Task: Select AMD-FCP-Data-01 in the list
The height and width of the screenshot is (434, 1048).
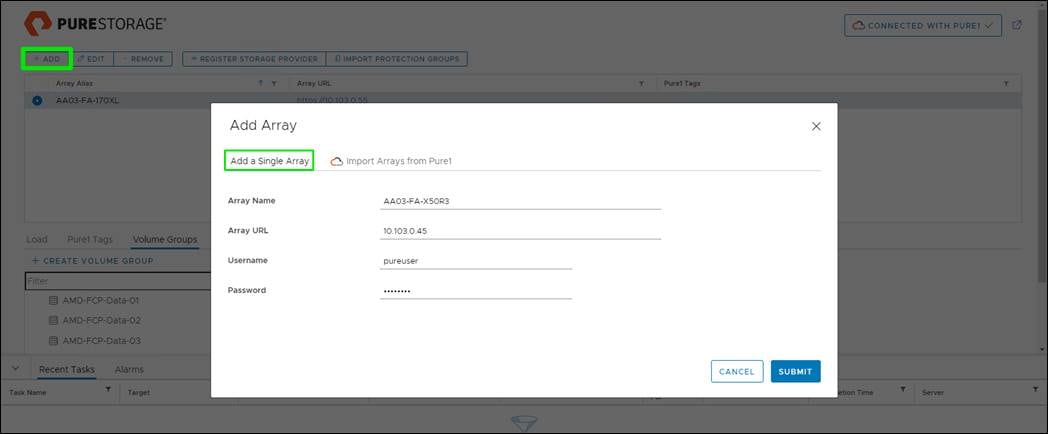Action: (x=100, y=301)
